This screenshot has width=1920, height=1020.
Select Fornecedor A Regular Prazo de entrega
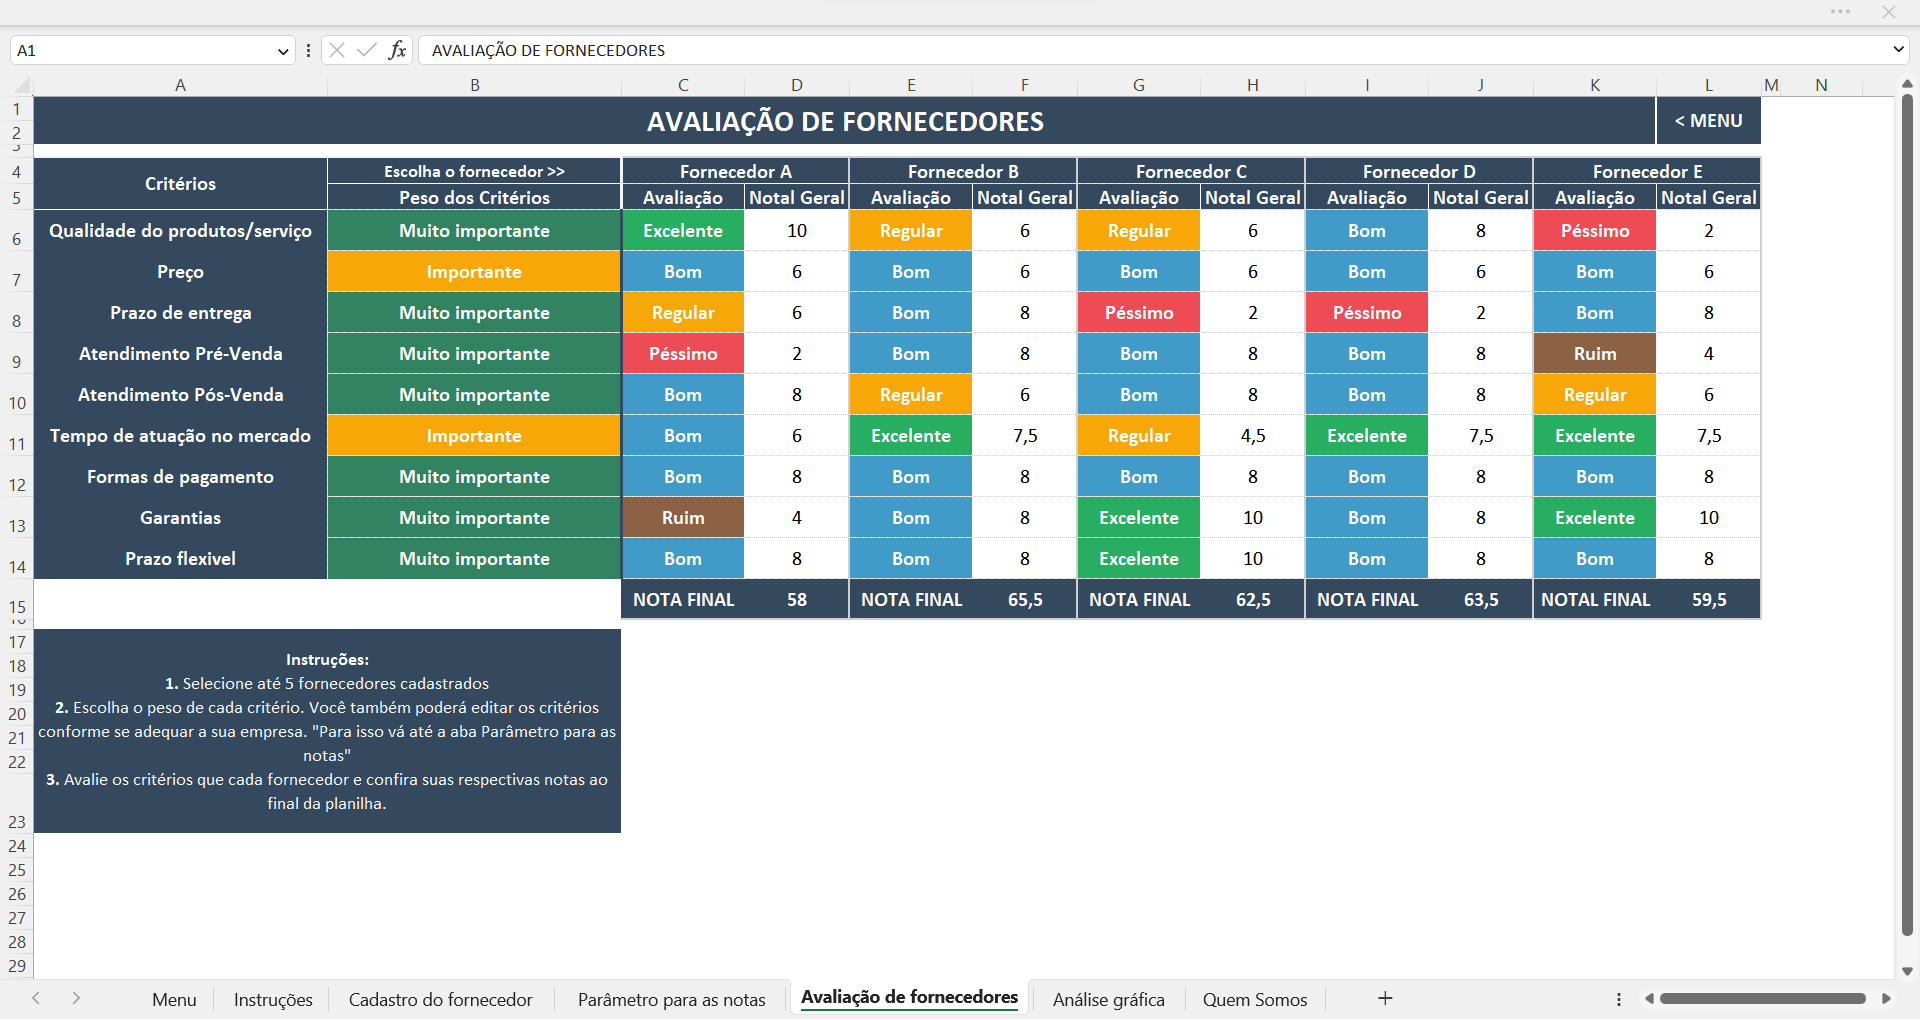pos(683,312)
